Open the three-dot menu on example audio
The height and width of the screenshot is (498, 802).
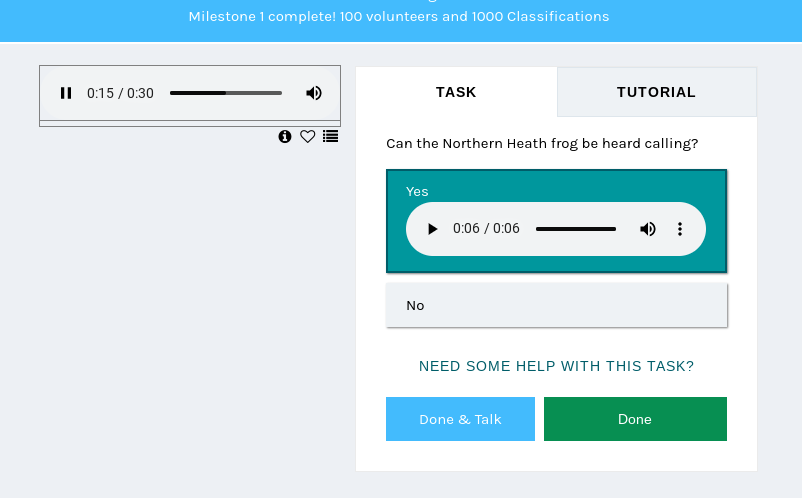(x=680, y=229)
